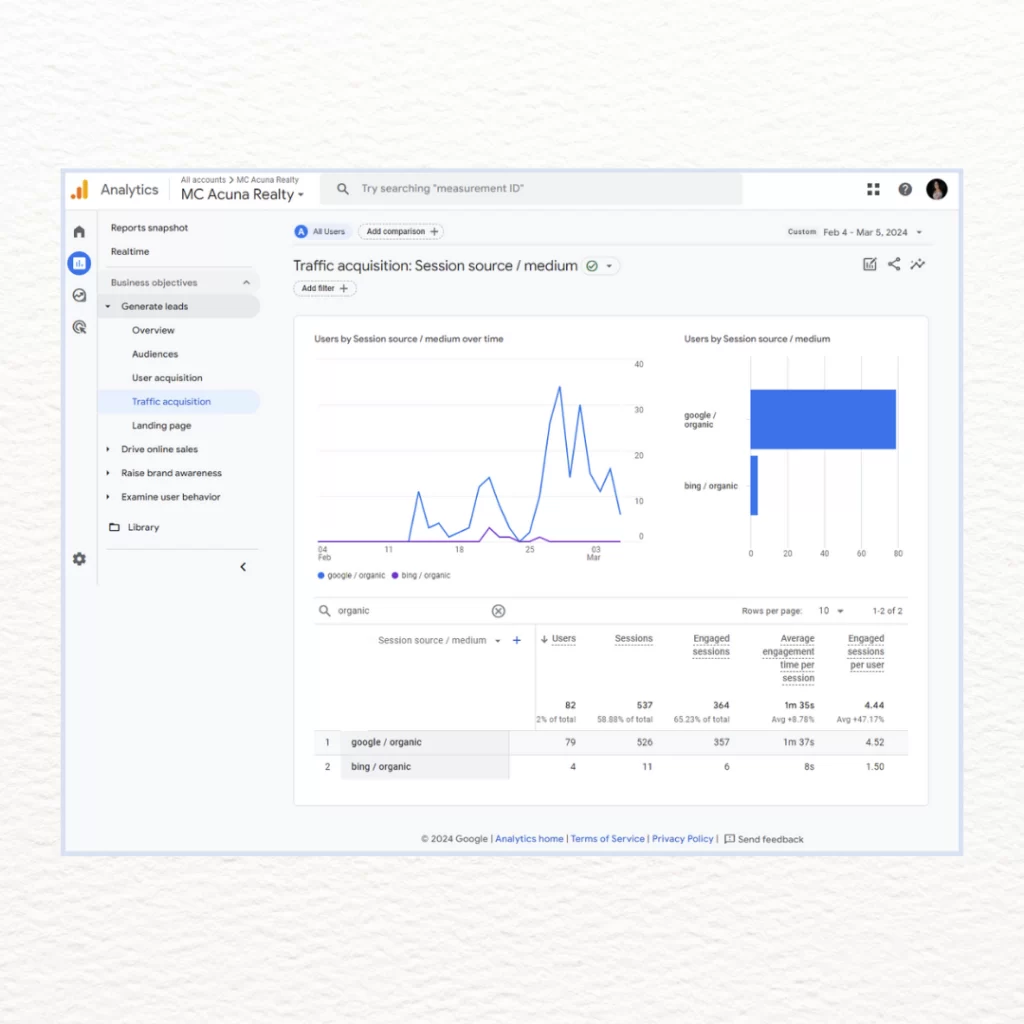Open Reports snapshot

click(150, 228)
